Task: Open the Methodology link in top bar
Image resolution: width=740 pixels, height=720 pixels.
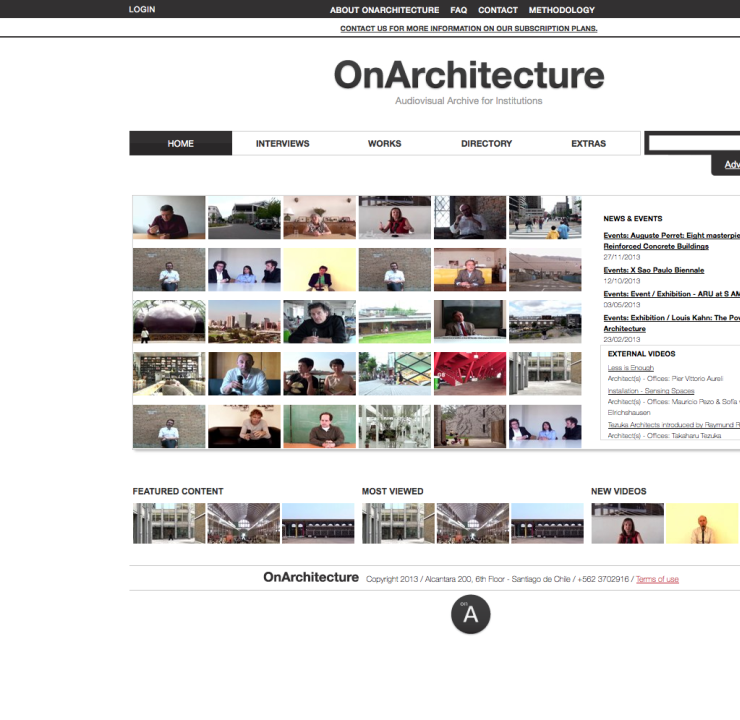Action: [562, 10]
